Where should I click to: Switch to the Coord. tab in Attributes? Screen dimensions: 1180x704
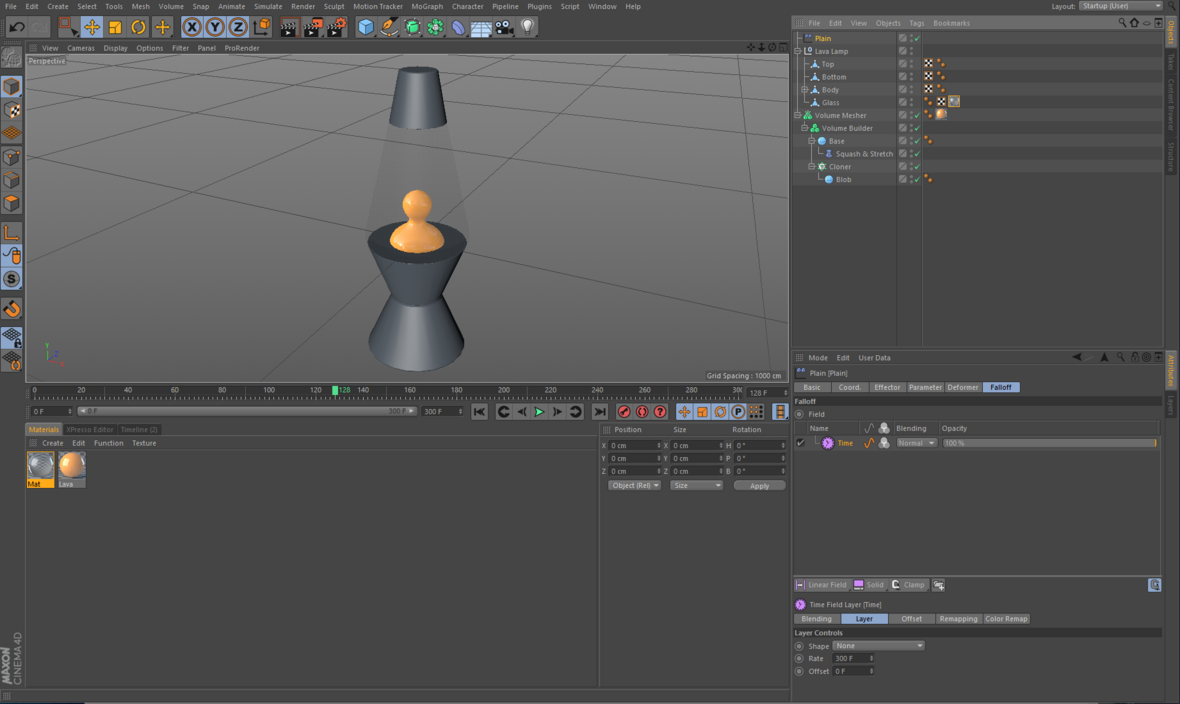850,387
